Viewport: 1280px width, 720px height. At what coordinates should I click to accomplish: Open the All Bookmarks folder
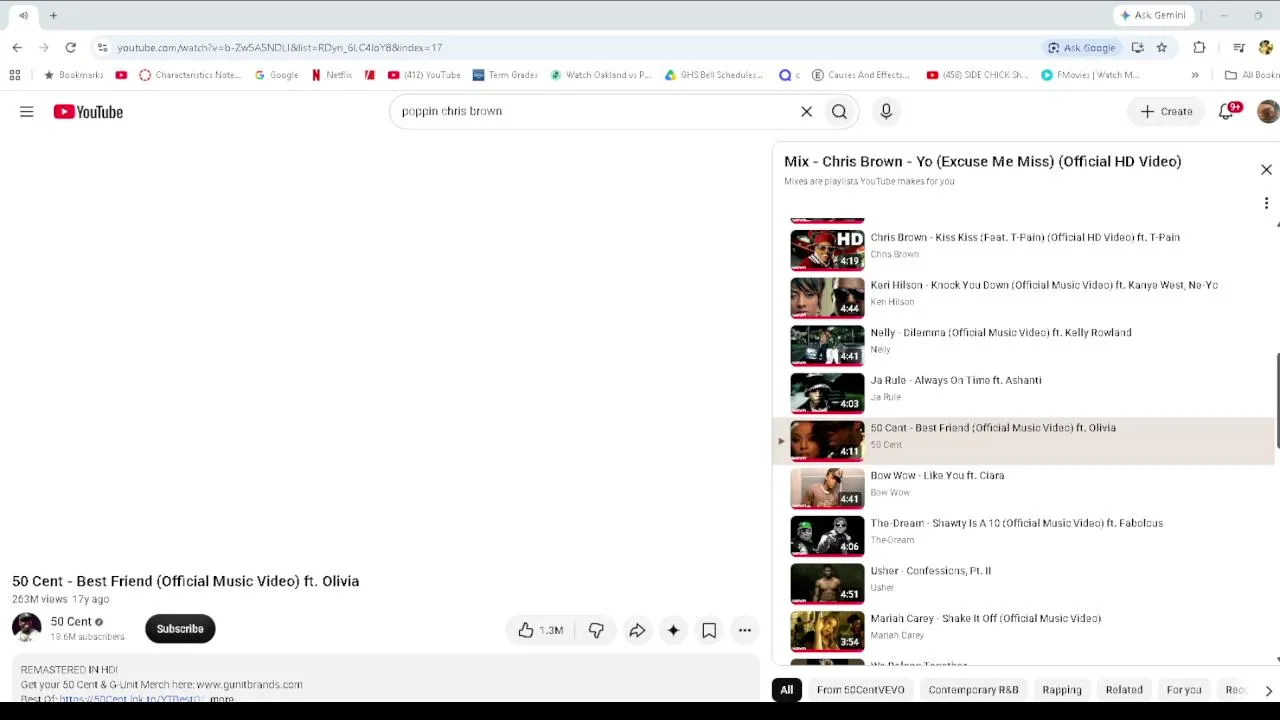point(1252,75)
